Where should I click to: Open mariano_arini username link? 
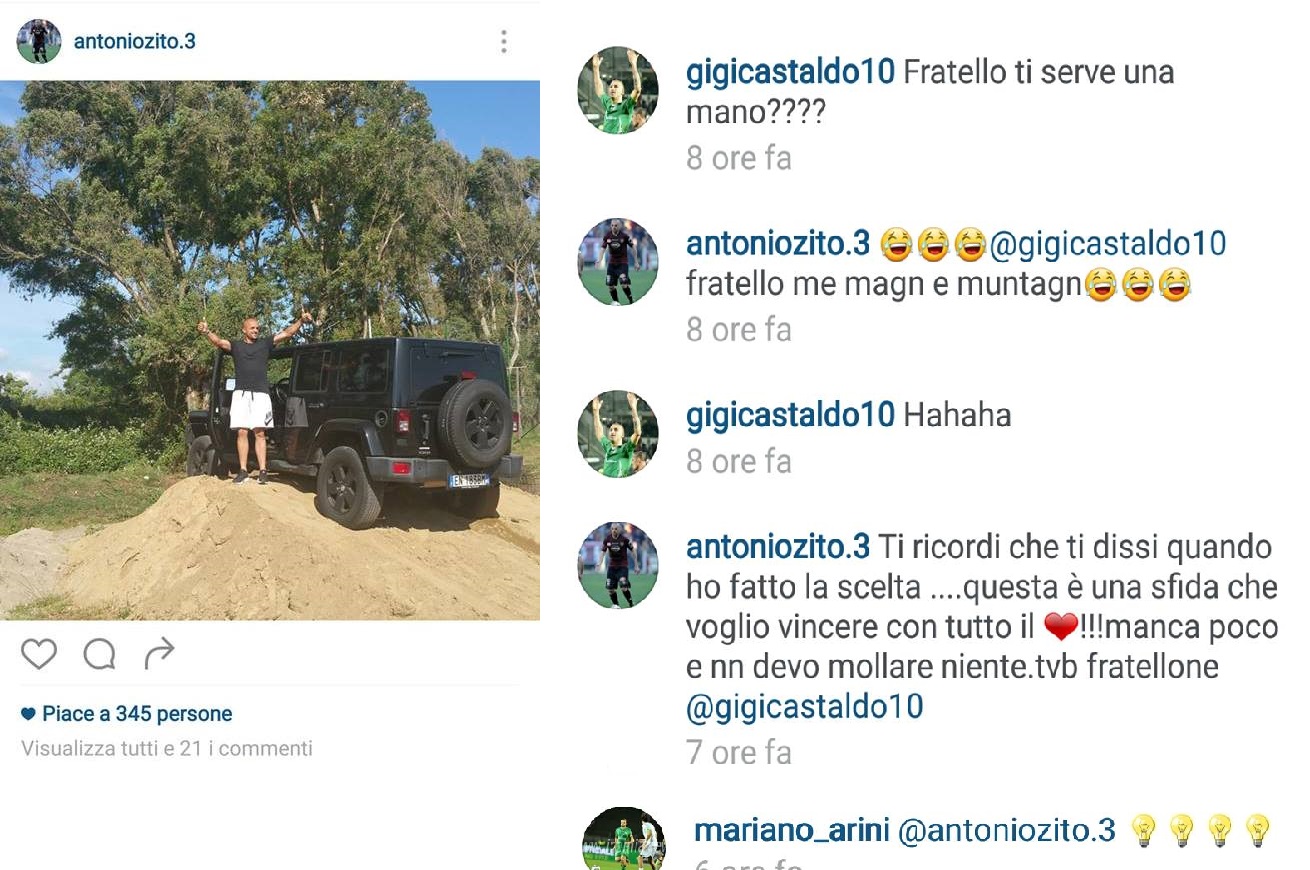click(791, 830)
